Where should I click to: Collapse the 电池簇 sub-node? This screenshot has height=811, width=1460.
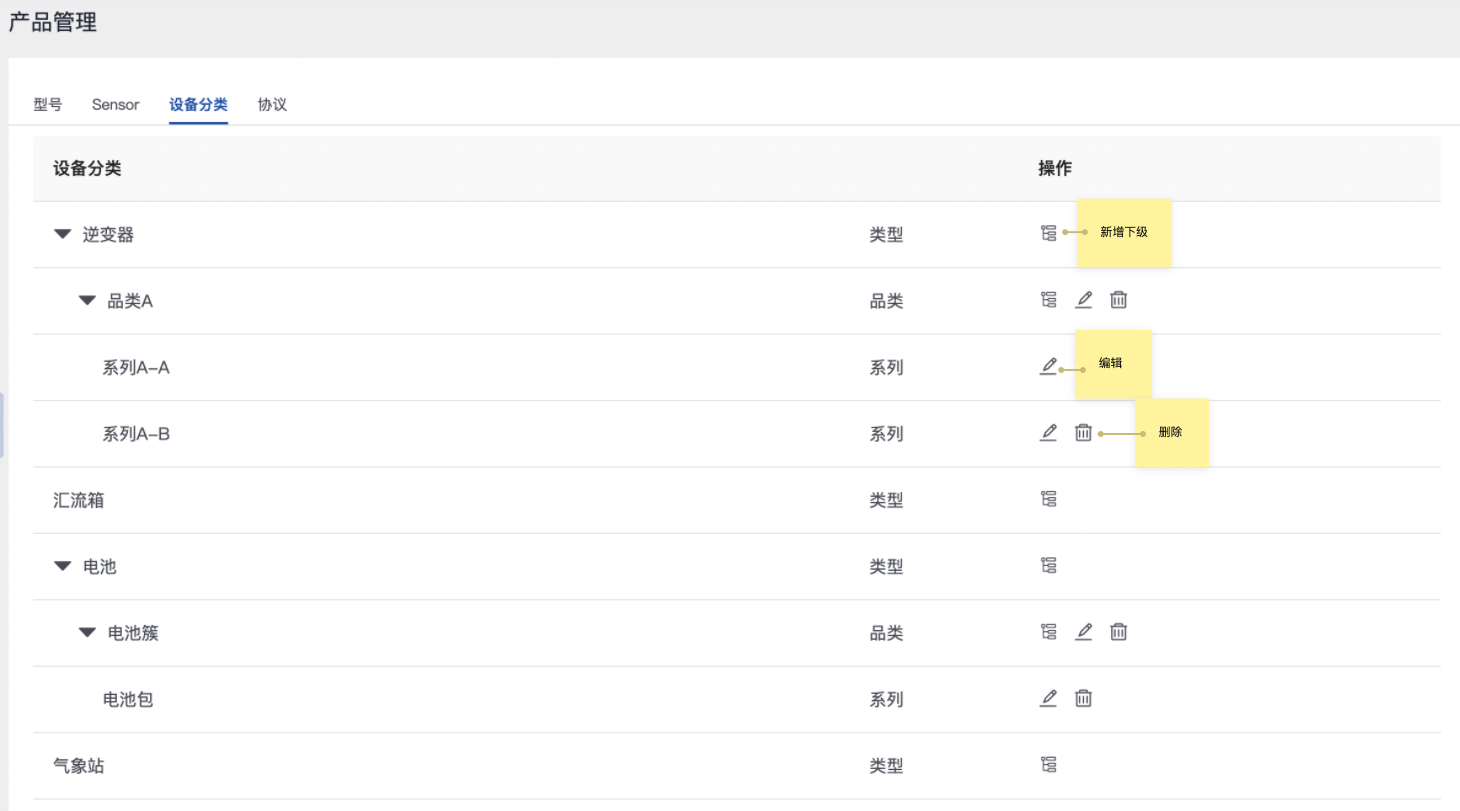click(87, 633)
